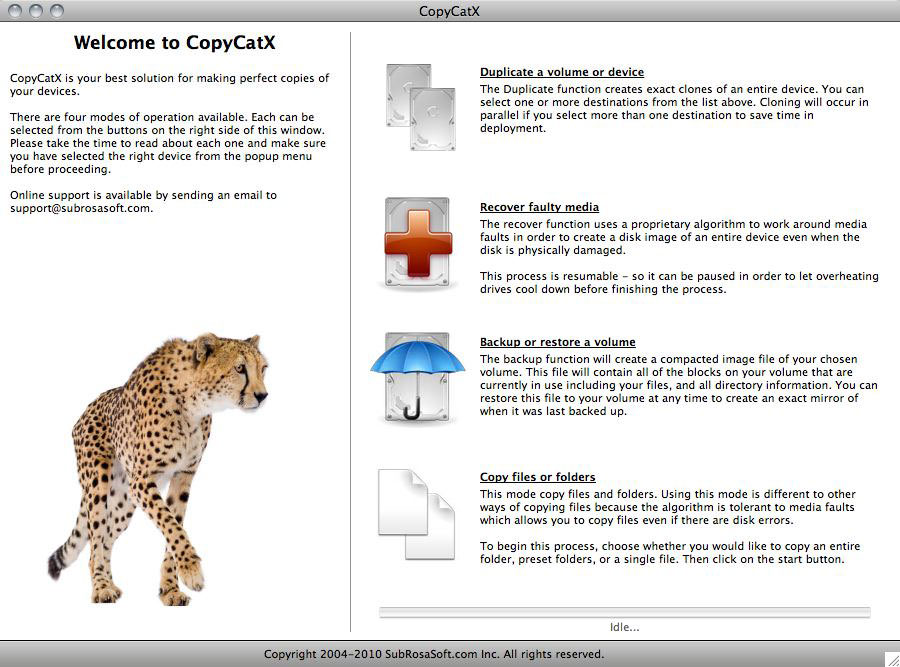This screenshot has width=900, height=667.
Task: Click the 'Idle...' status text
Action: pos(624,627)
